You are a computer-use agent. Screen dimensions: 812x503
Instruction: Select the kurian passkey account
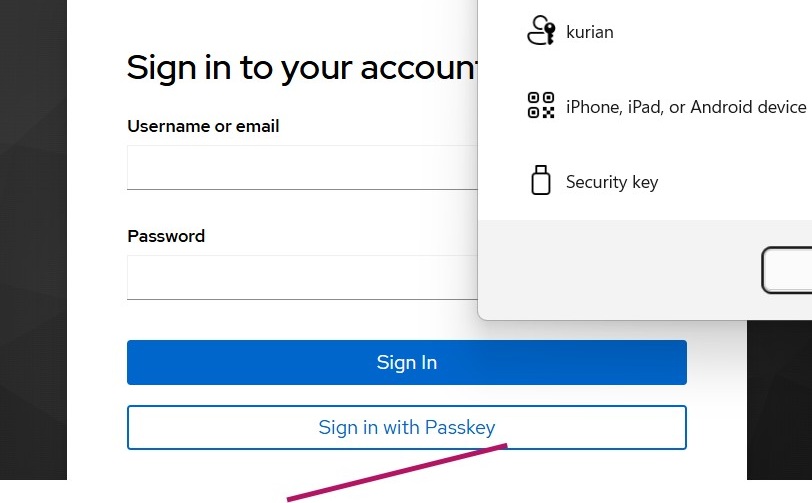point(590,32)
